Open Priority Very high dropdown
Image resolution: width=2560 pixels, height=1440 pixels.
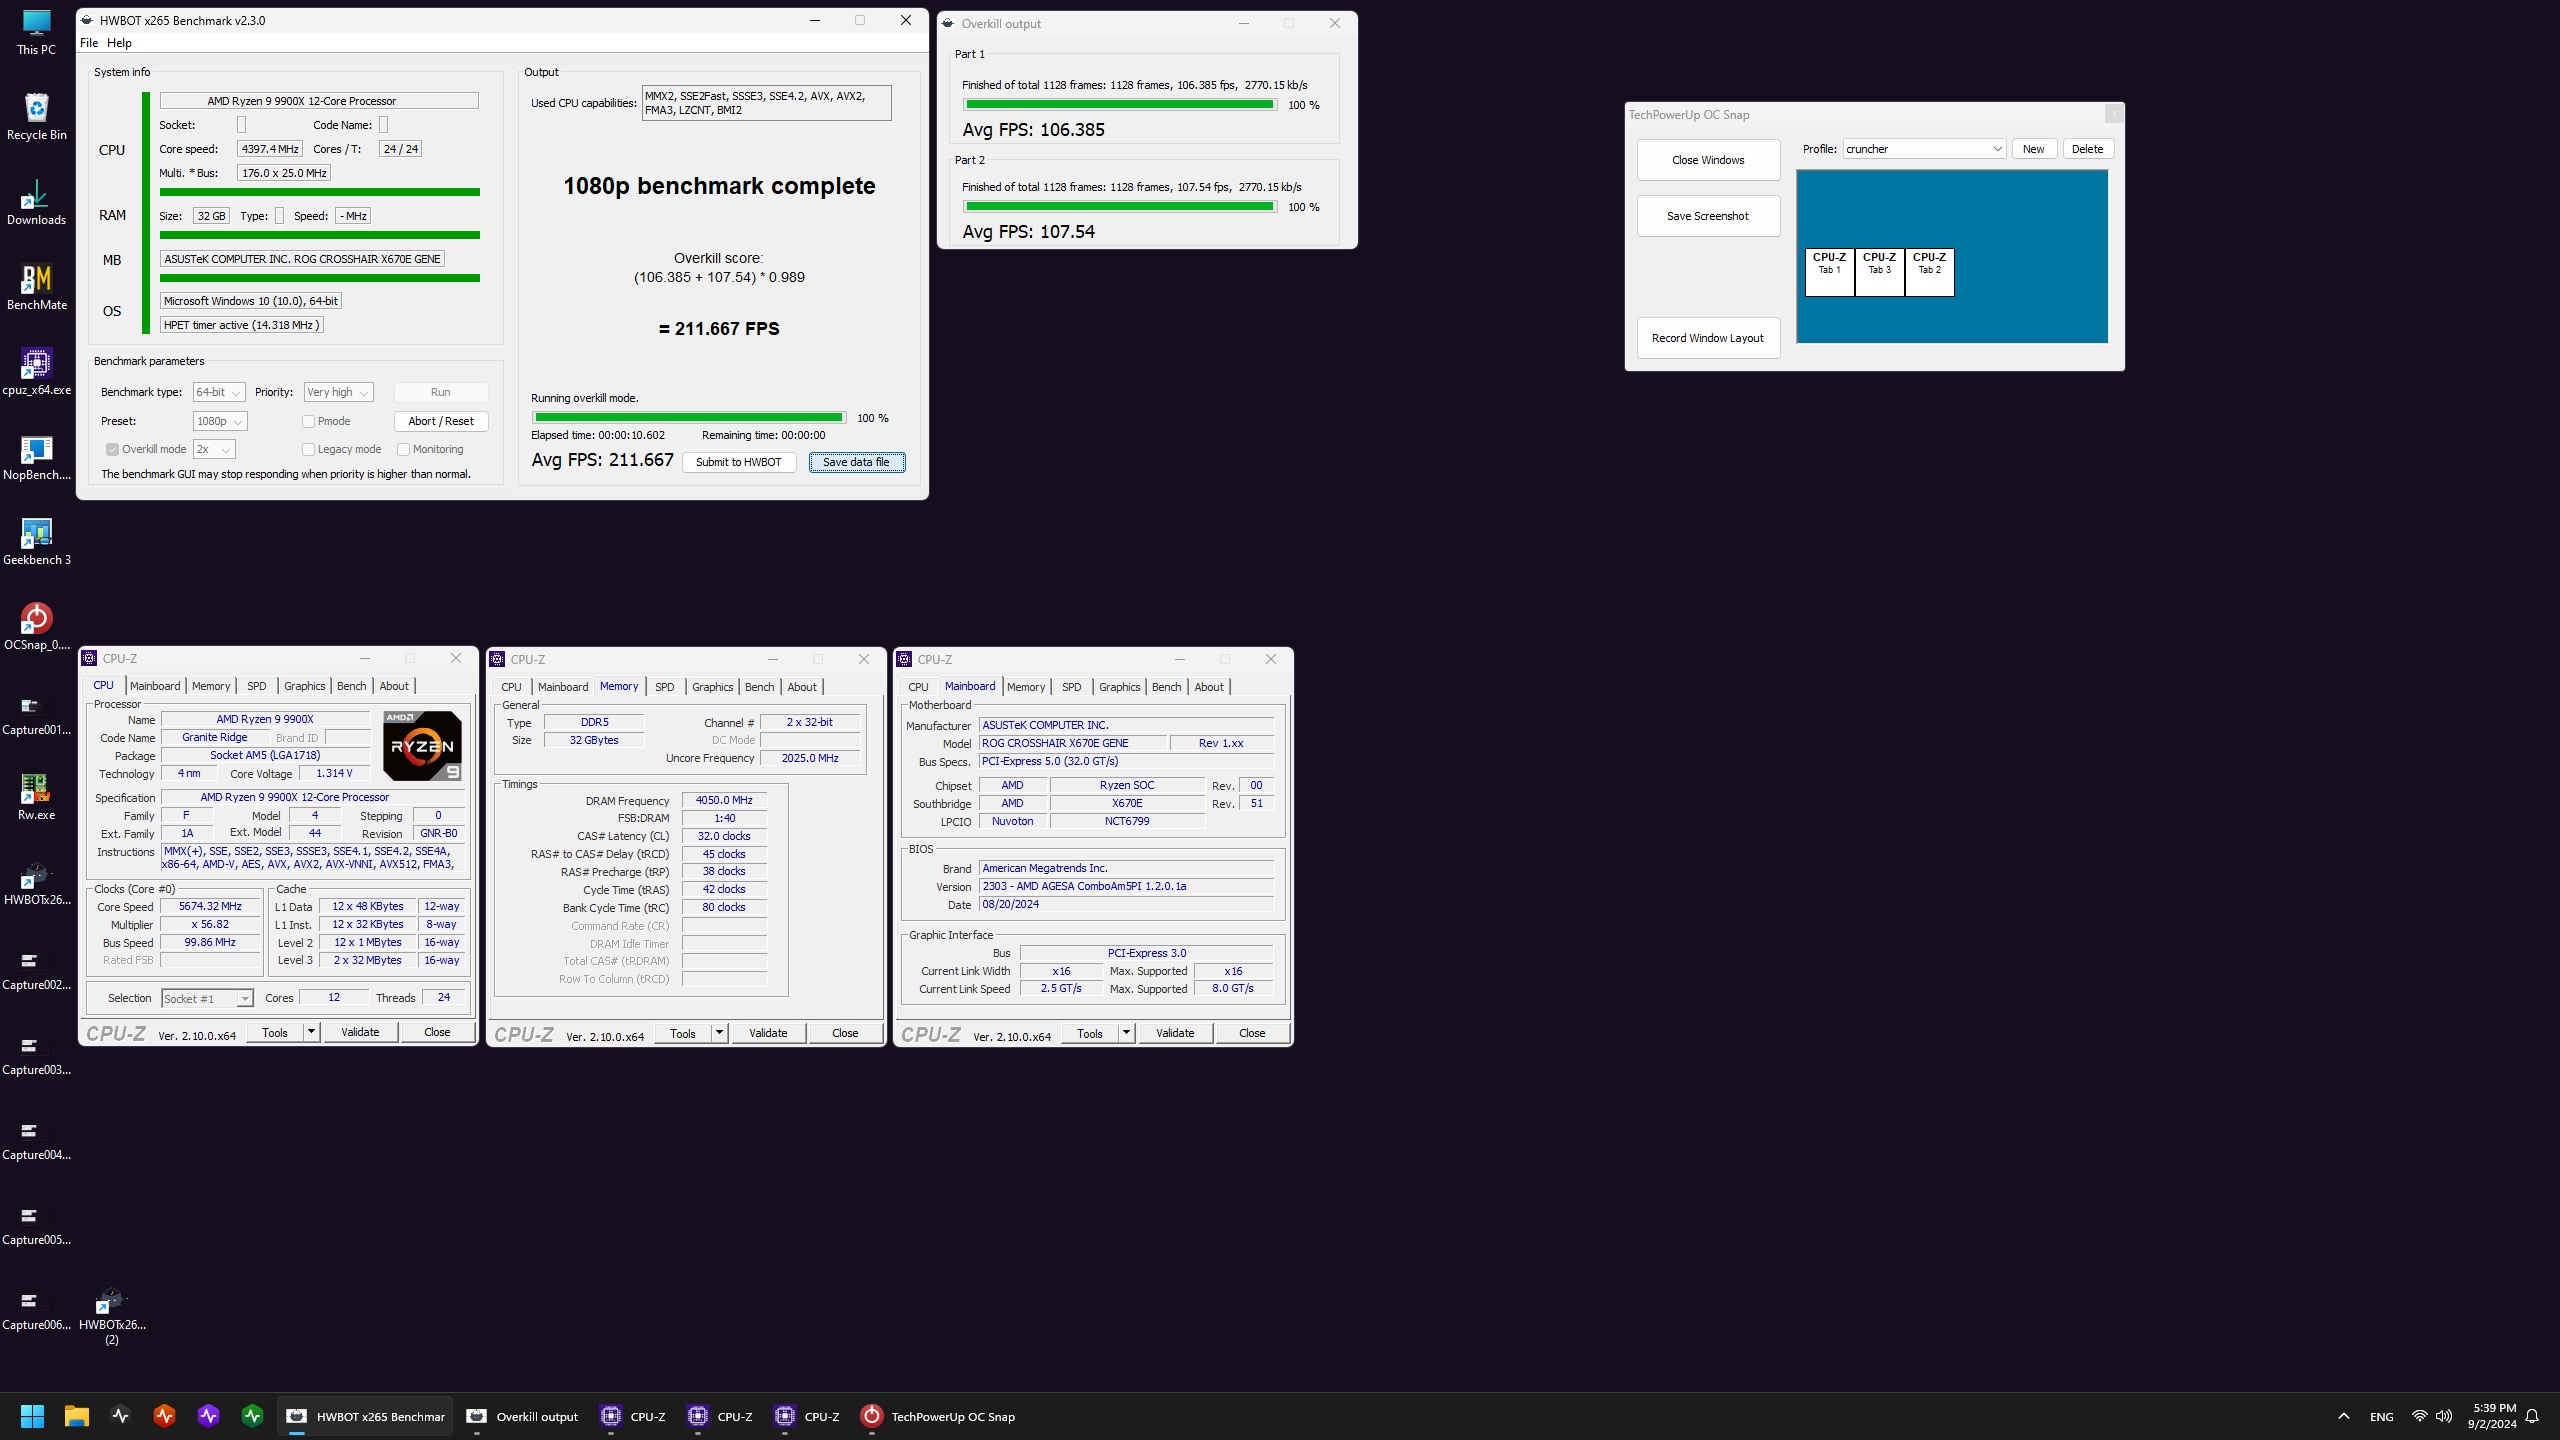click(x=338, y=392)
